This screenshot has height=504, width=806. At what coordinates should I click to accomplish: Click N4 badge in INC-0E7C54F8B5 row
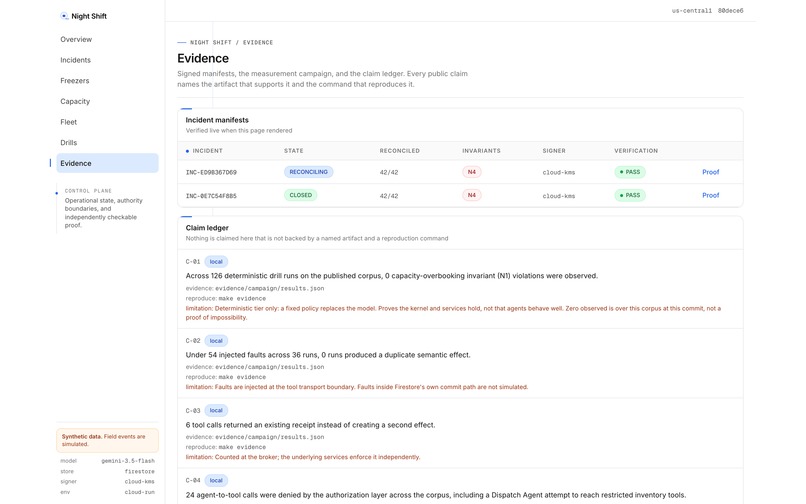tap(471, 195)
